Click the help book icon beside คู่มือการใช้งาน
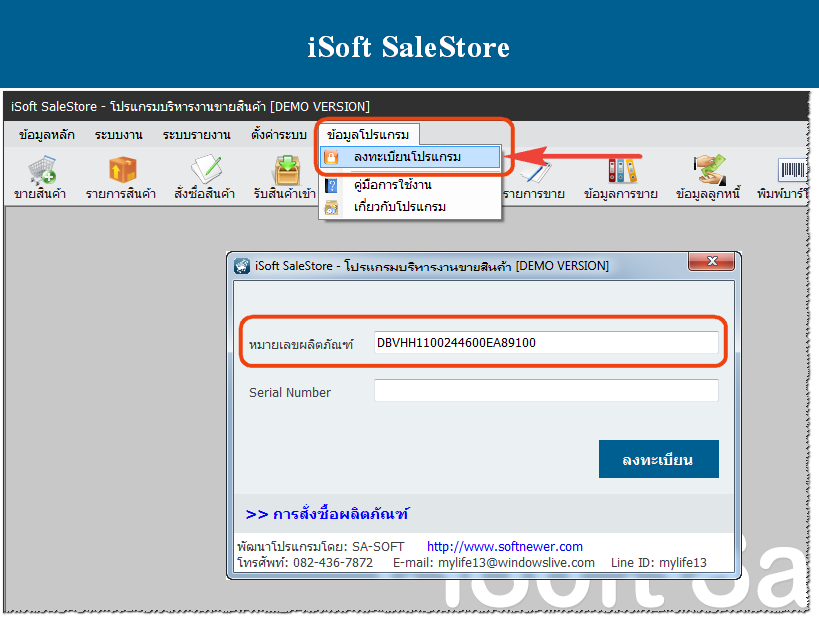Image resolution: width=819 pixels, height=622 pixels. (331, 185)
